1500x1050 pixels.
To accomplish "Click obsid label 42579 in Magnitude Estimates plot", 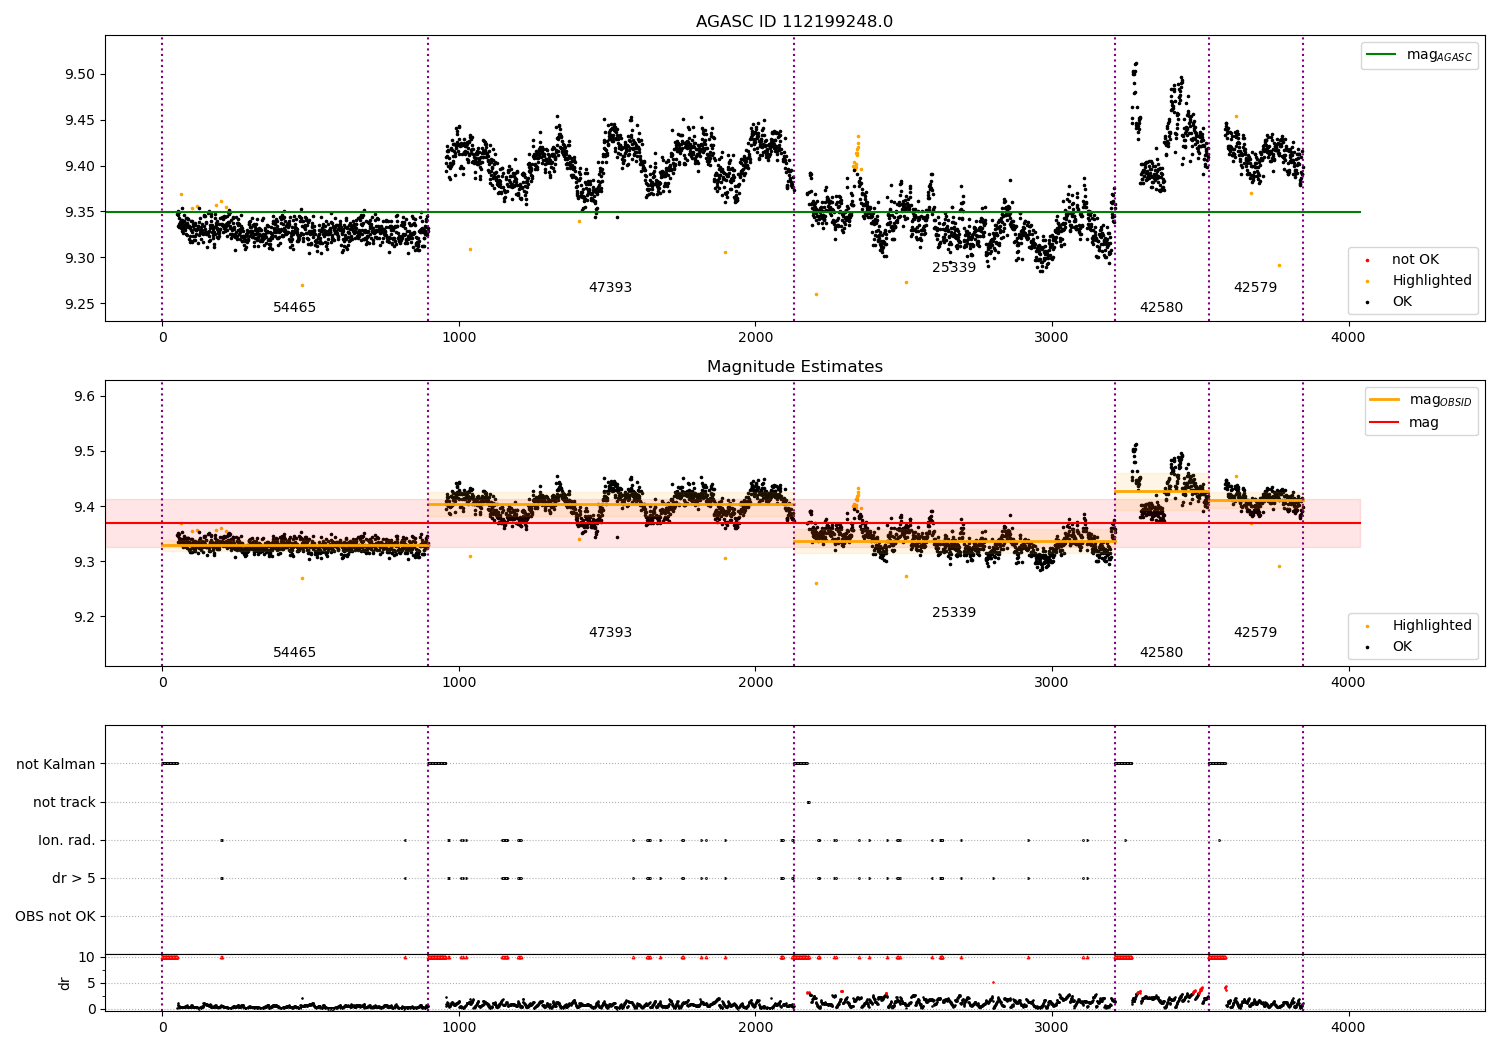I will [x=1255, y=633].
